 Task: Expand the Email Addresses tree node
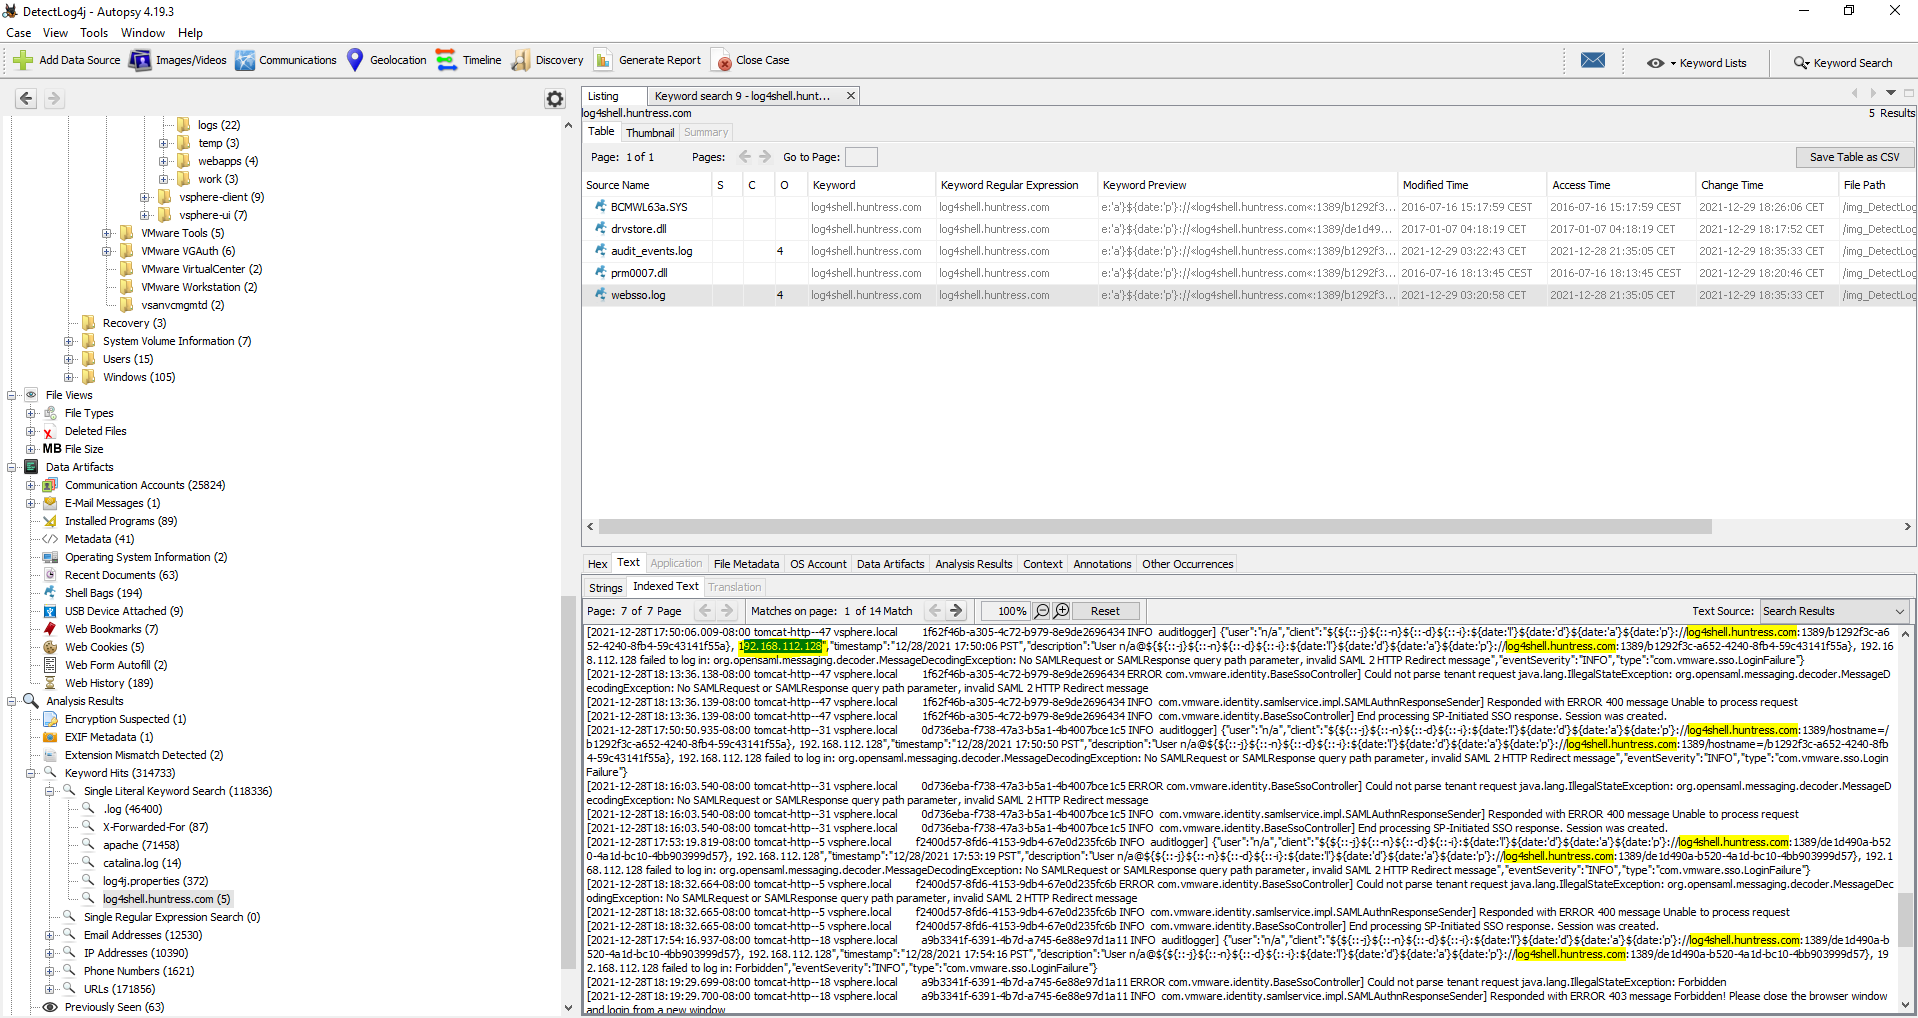point(50,935)
